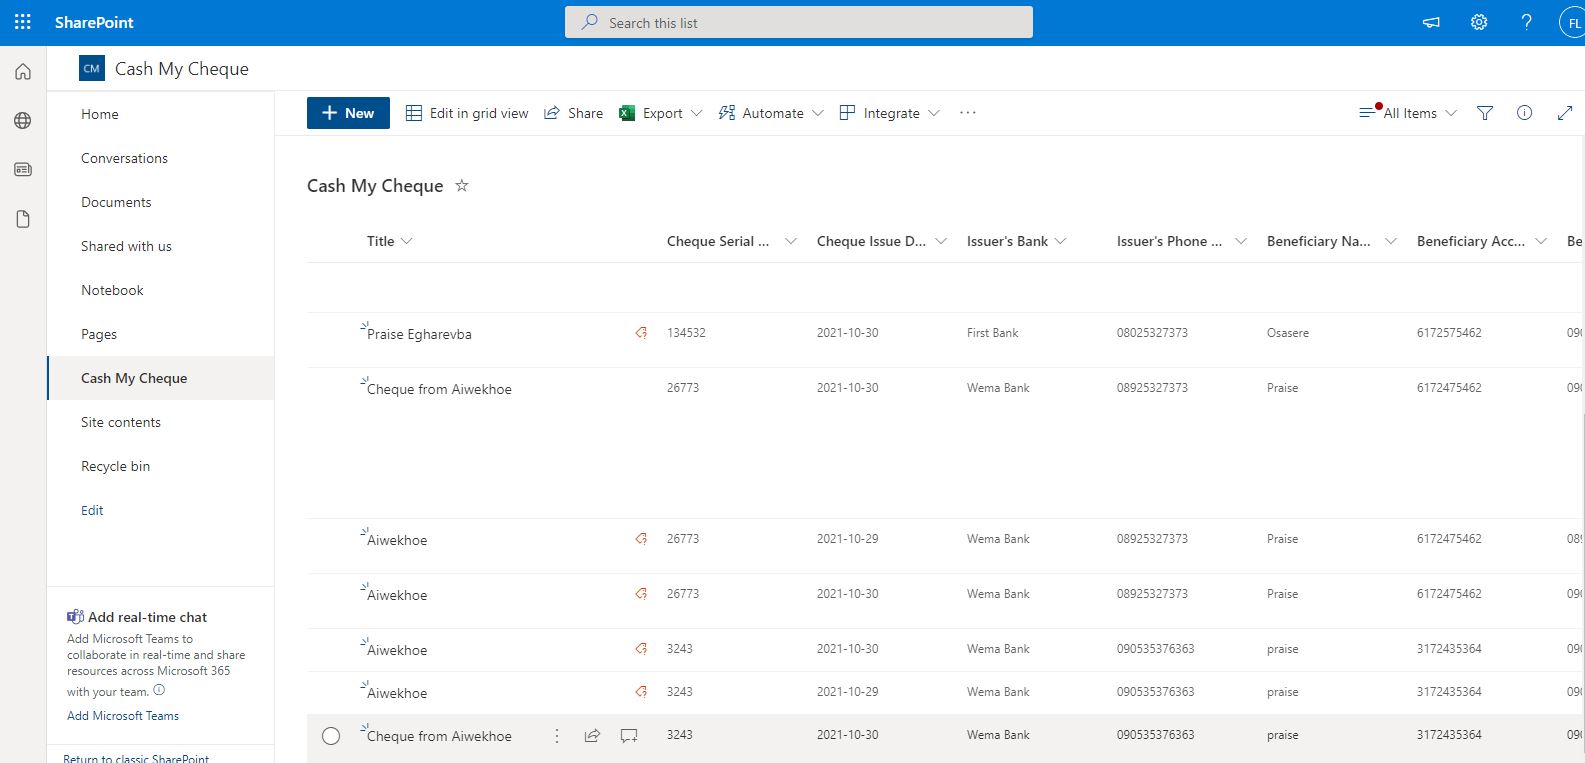Click serial number 134532 cell

click(x=686, y=333)
